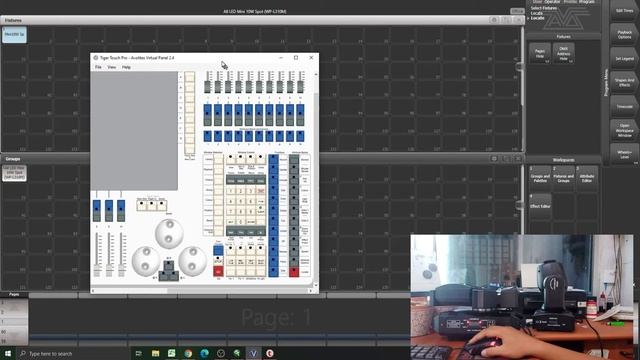Hit the last blue flash button under playback fader 10
This screenshot has width=640, height=360.
pos(300,115)
